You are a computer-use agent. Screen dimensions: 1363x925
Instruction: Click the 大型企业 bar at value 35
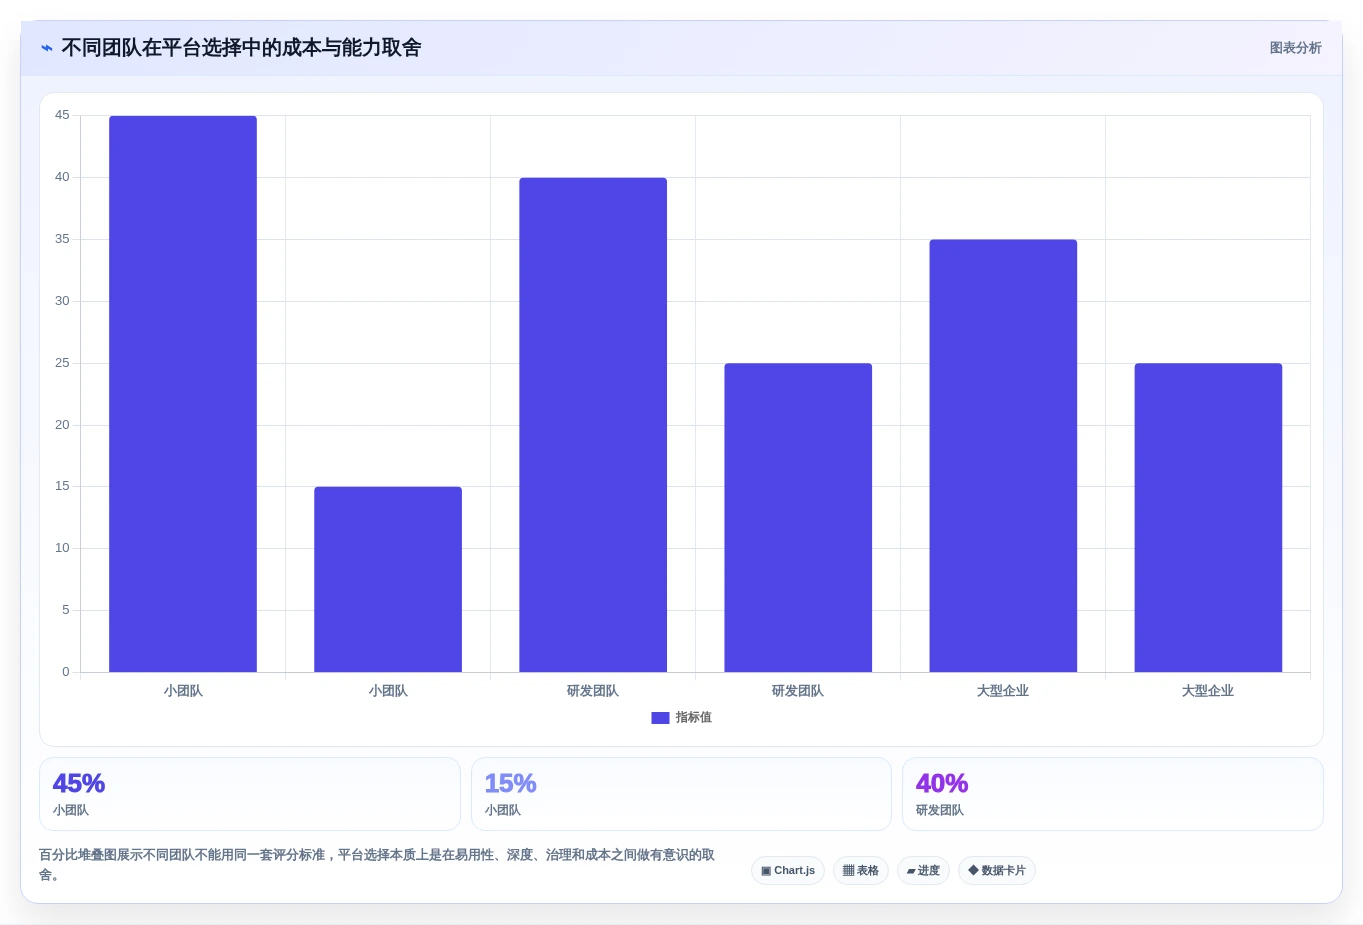pos(1003,456)
